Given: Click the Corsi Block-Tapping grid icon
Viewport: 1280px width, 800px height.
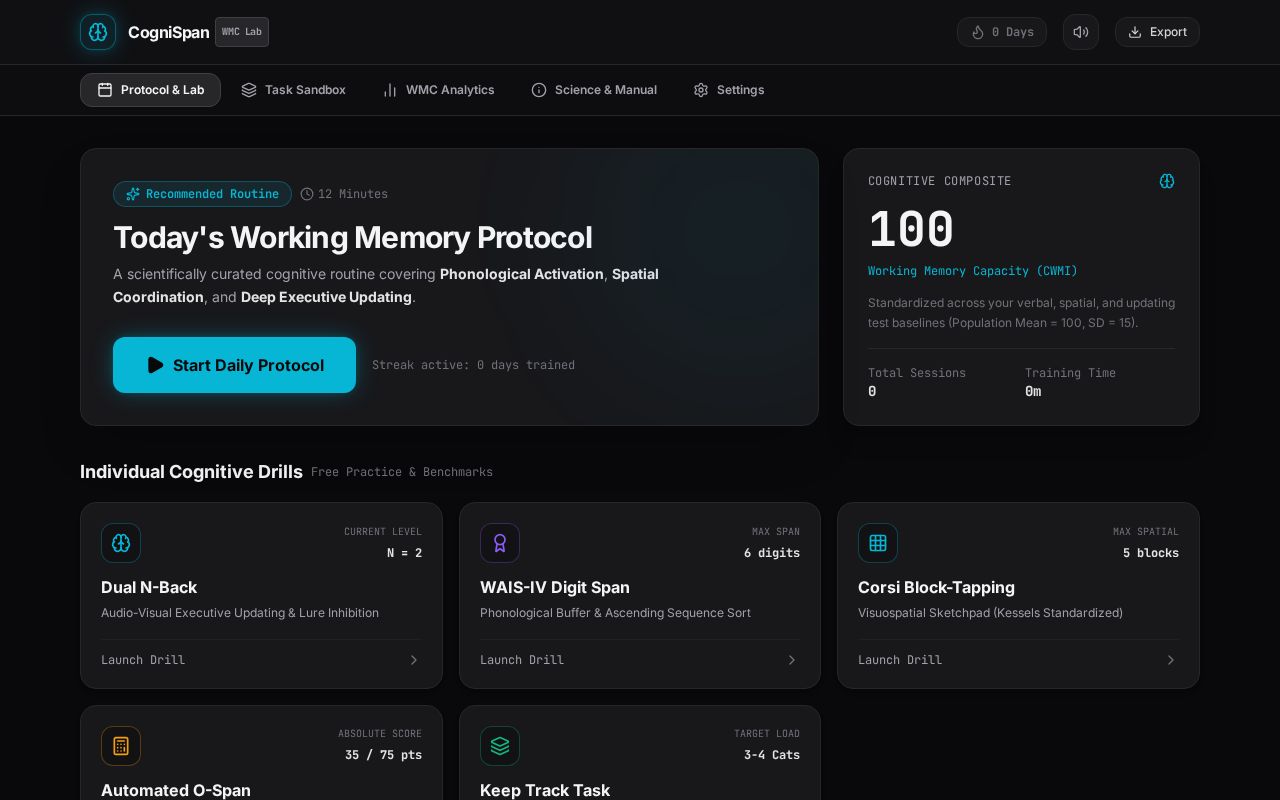Looking at the screenshot, I should coord(878,543).
